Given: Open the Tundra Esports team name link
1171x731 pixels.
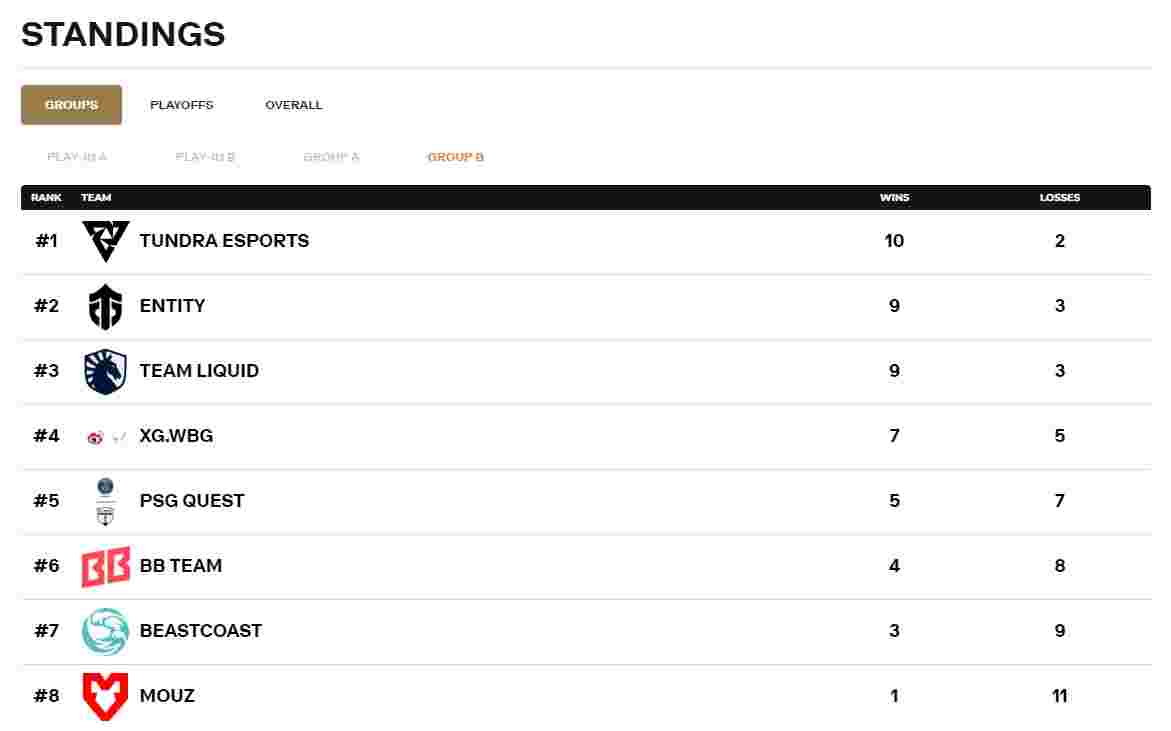Looking at the screenshot, I should pos(224,240).
